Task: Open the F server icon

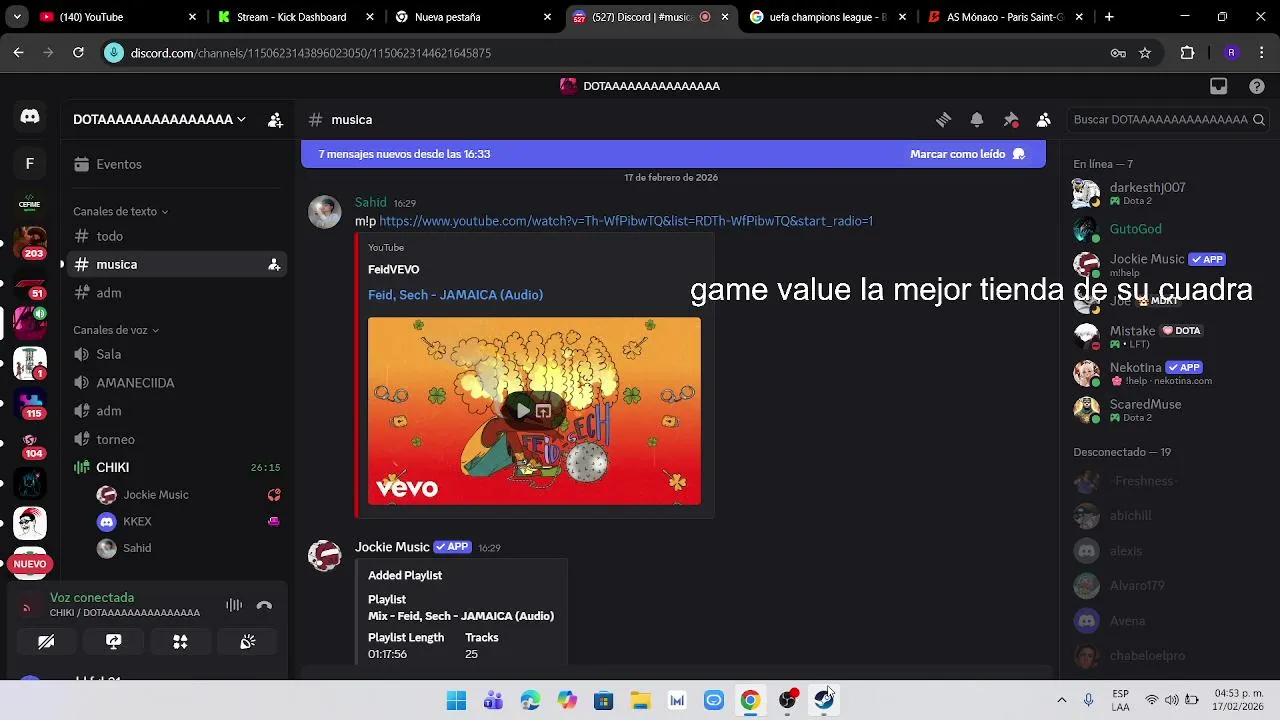Action: coord(30,164)
